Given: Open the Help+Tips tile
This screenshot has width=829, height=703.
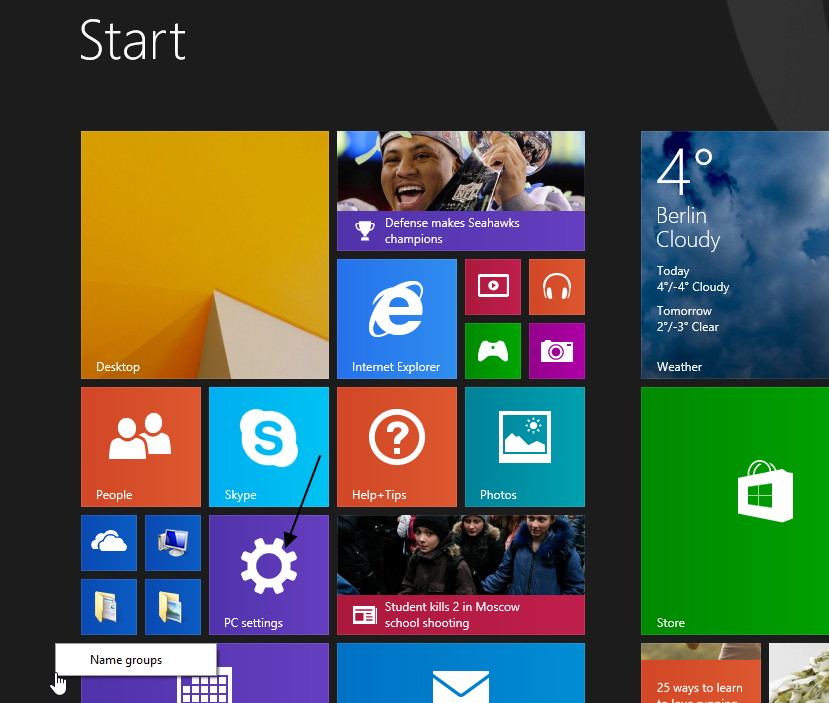Looking at the screenshot, I should [397, 447].
